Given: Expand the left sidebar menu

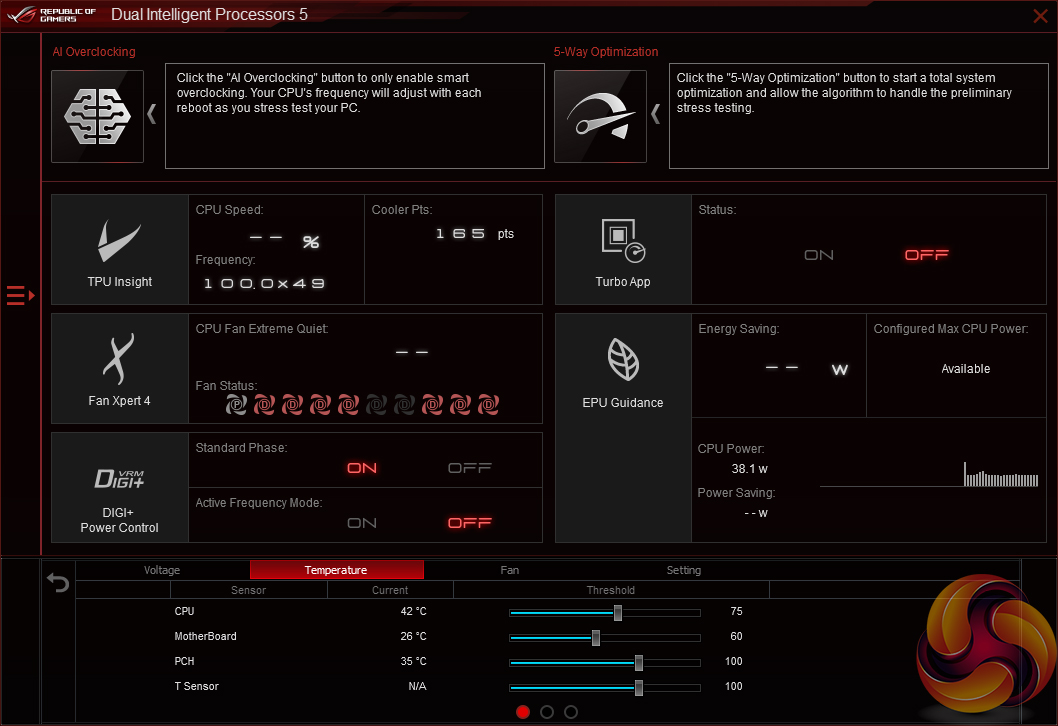Looking at the screenshot, I should click(x=20, y=295).
